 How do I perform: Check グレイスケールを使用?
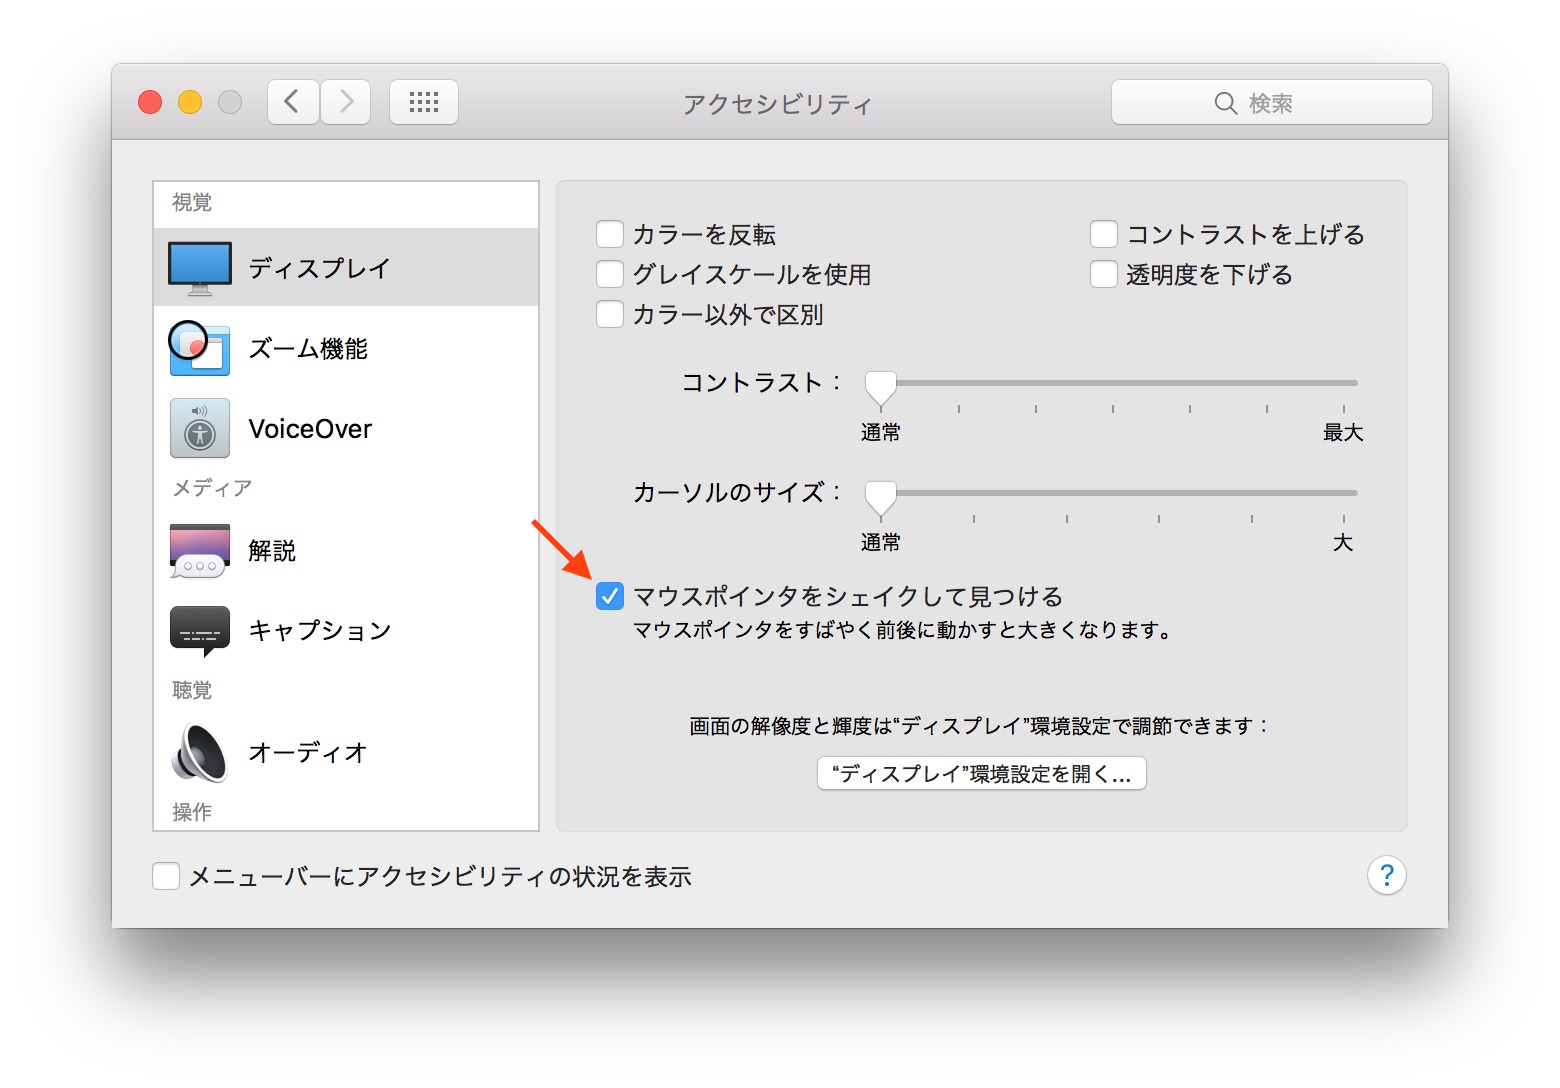(610, 274)
